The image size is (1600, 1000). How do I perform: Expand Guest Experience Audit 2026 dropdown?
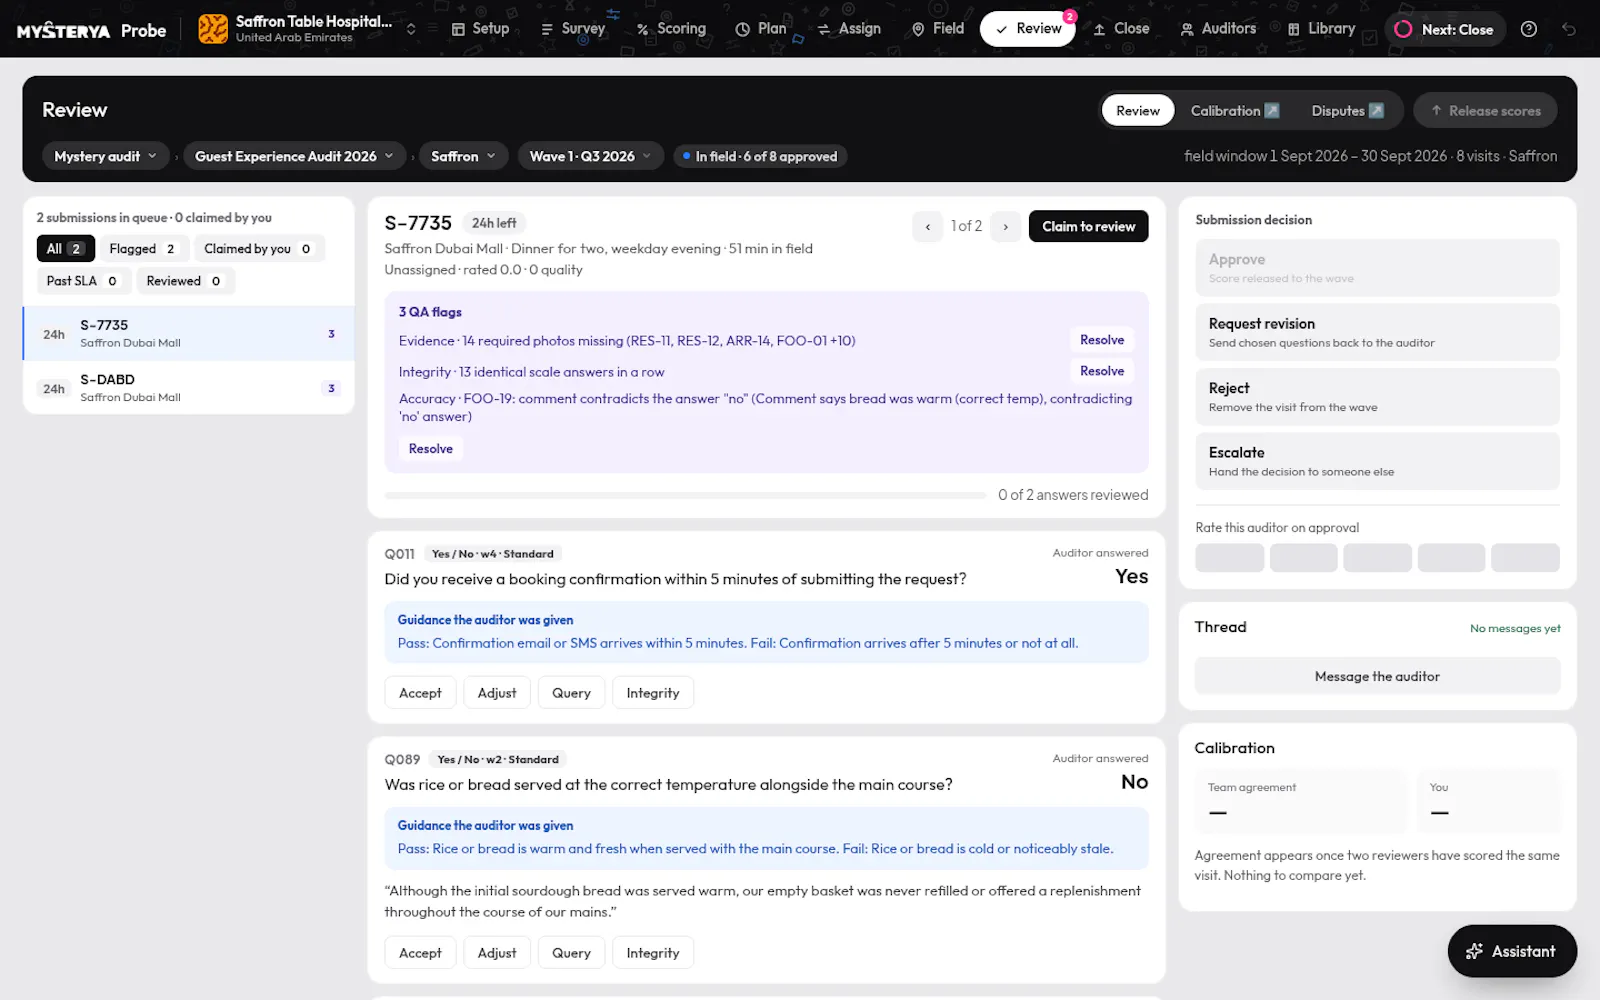pyautogui.click(x=294, y=156)
